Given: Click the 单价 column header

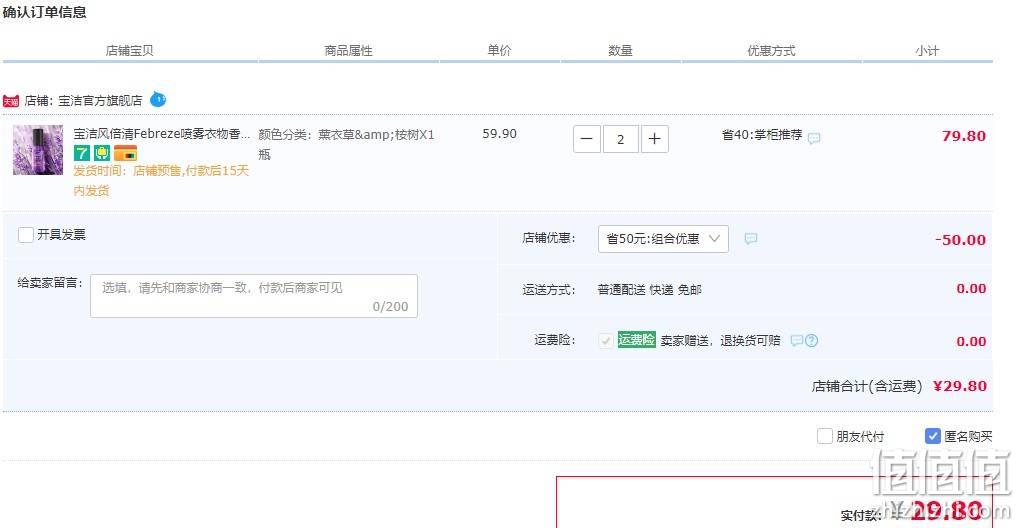Looking at the screenshot, I should [x=500, y=50].
